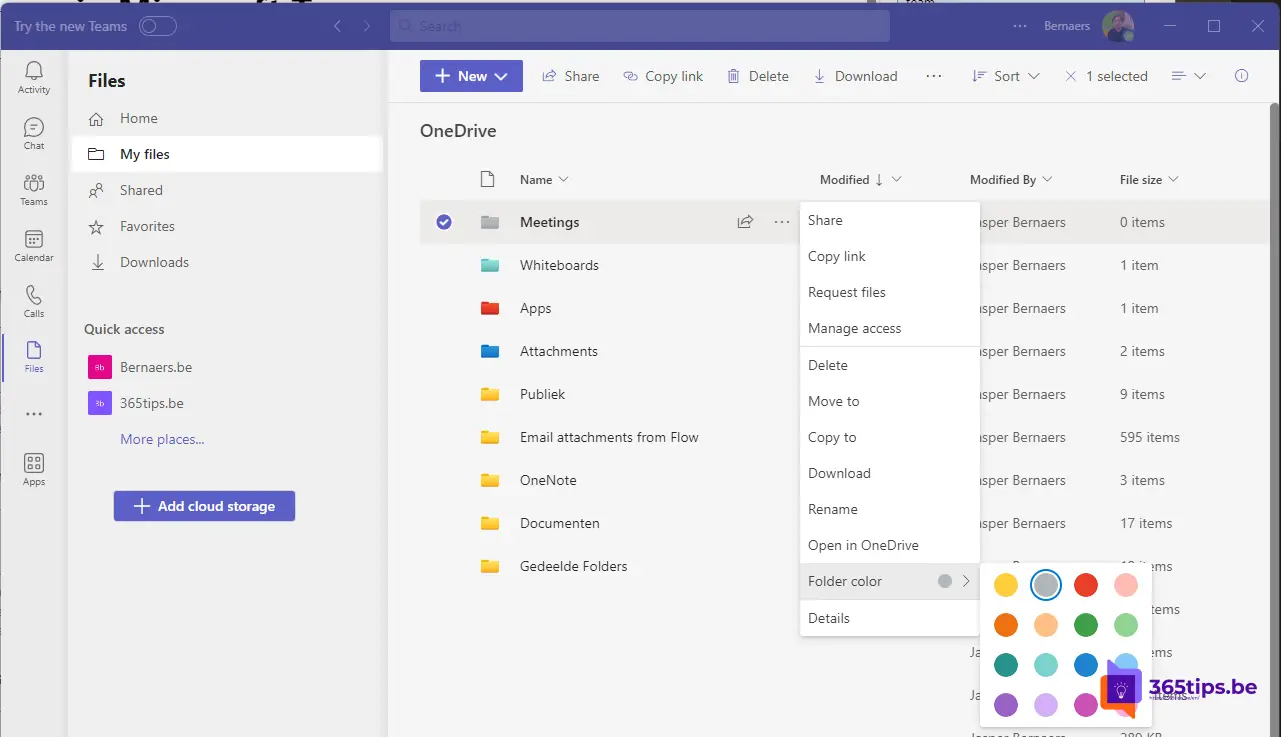Screen dimensions: 1281x737
Task: Clear selection with the 1 selected X
Action: pos(1071,76)
